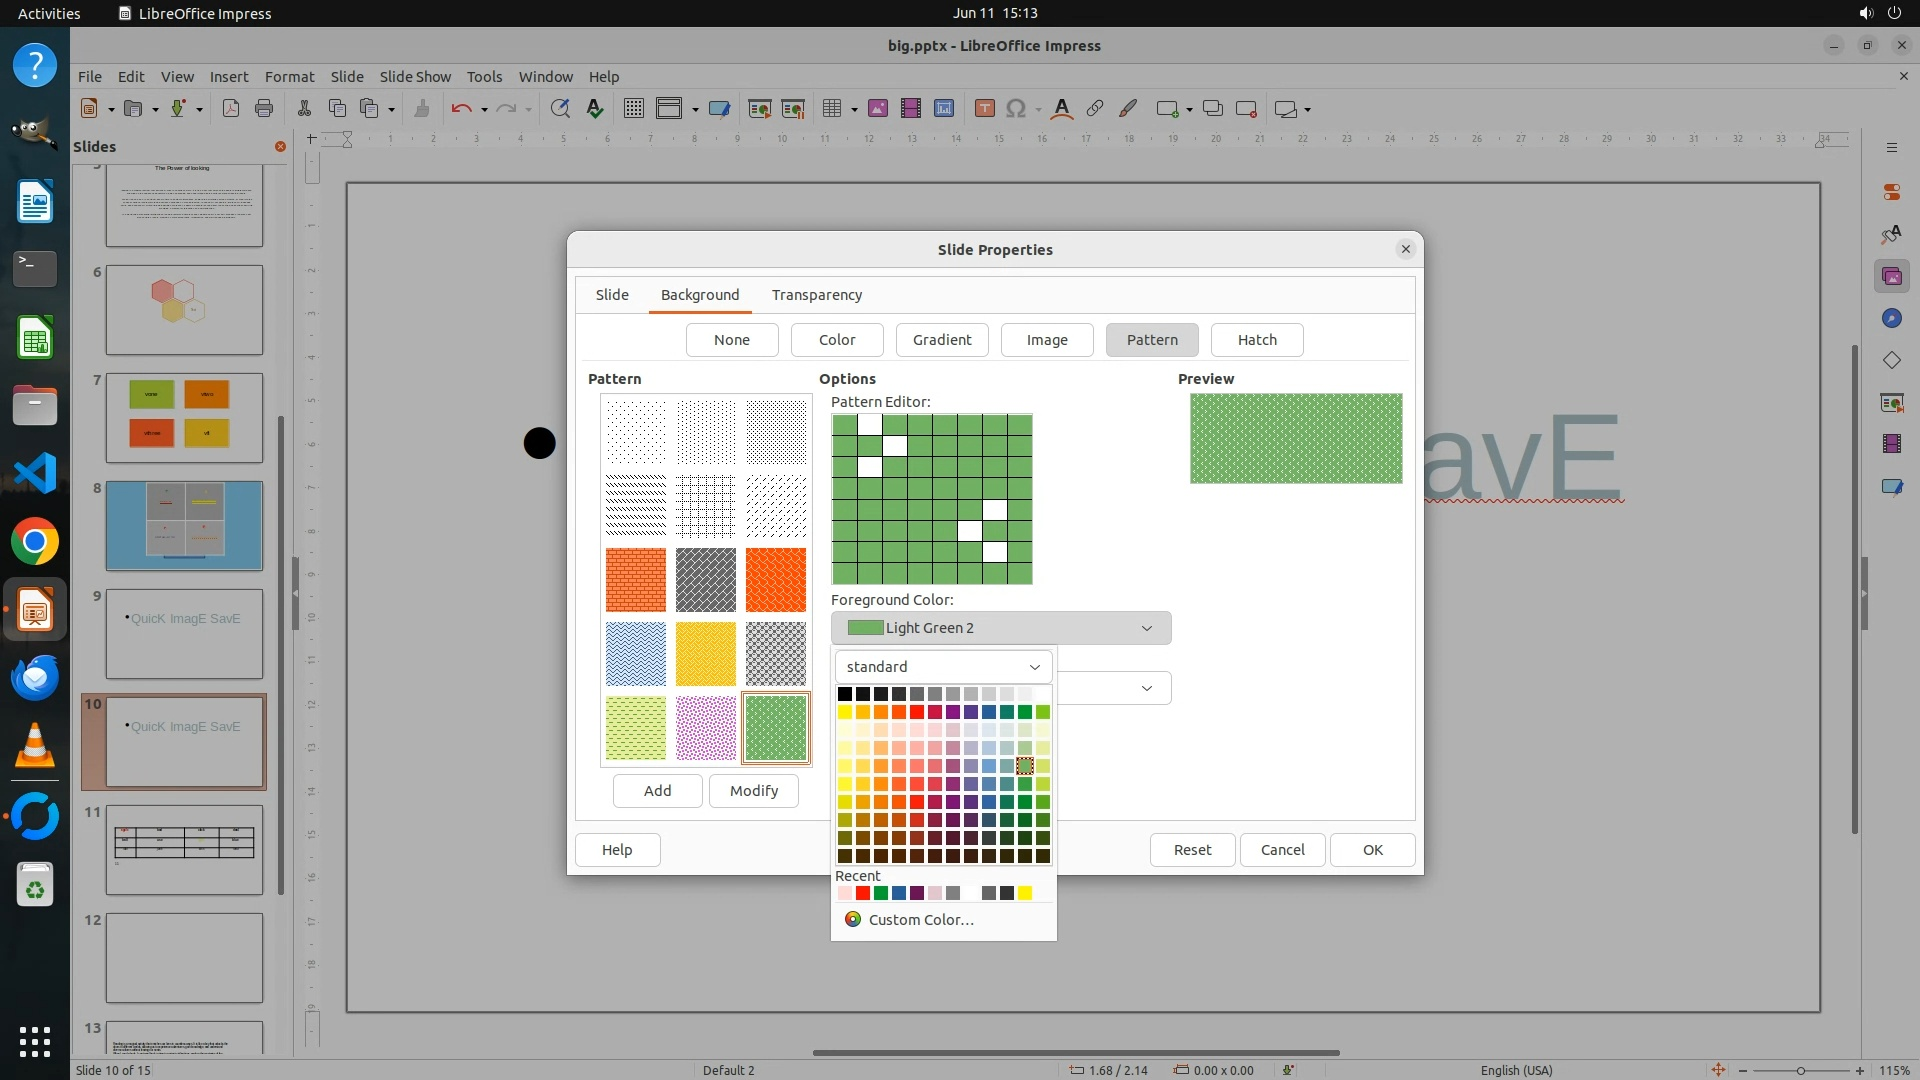Click the Print icon in toolbar

click(264, 109)
